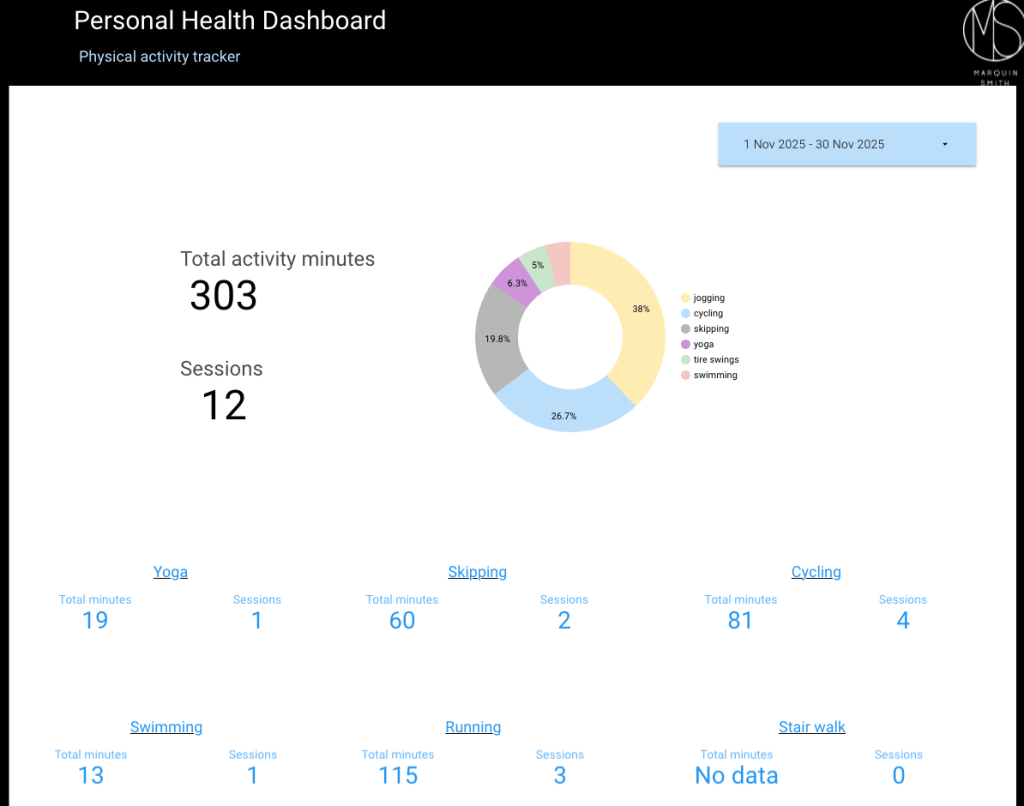The image size is (1024, 806).
Task: Click the Stair walk 'No data' value
Action: click(x=736, y=776)
